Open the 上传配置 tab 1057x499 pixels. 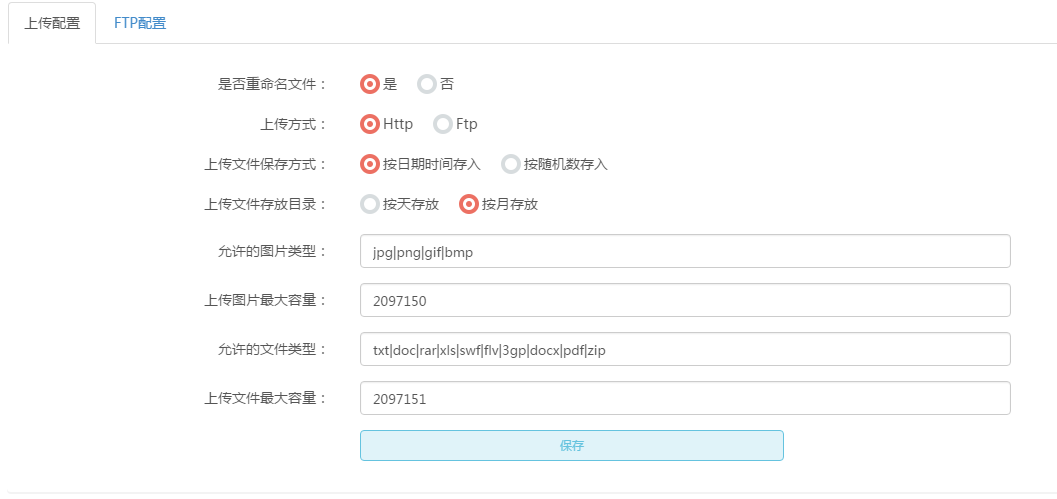pos(52,23)
